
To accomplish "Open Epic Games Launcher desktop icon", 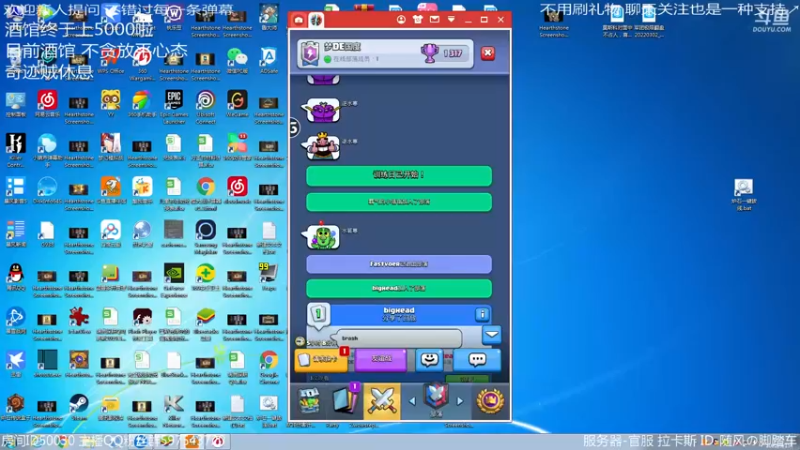I will coord(174,106).
